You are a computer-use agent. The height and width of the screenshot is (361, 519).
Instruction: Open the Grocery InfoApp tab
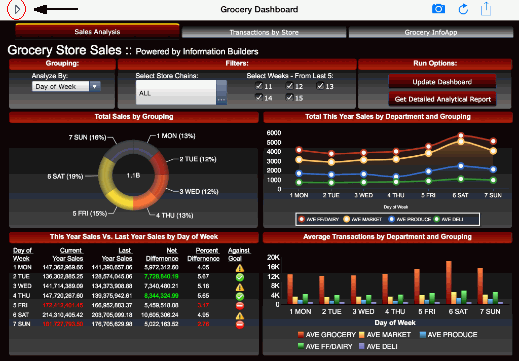431,32
